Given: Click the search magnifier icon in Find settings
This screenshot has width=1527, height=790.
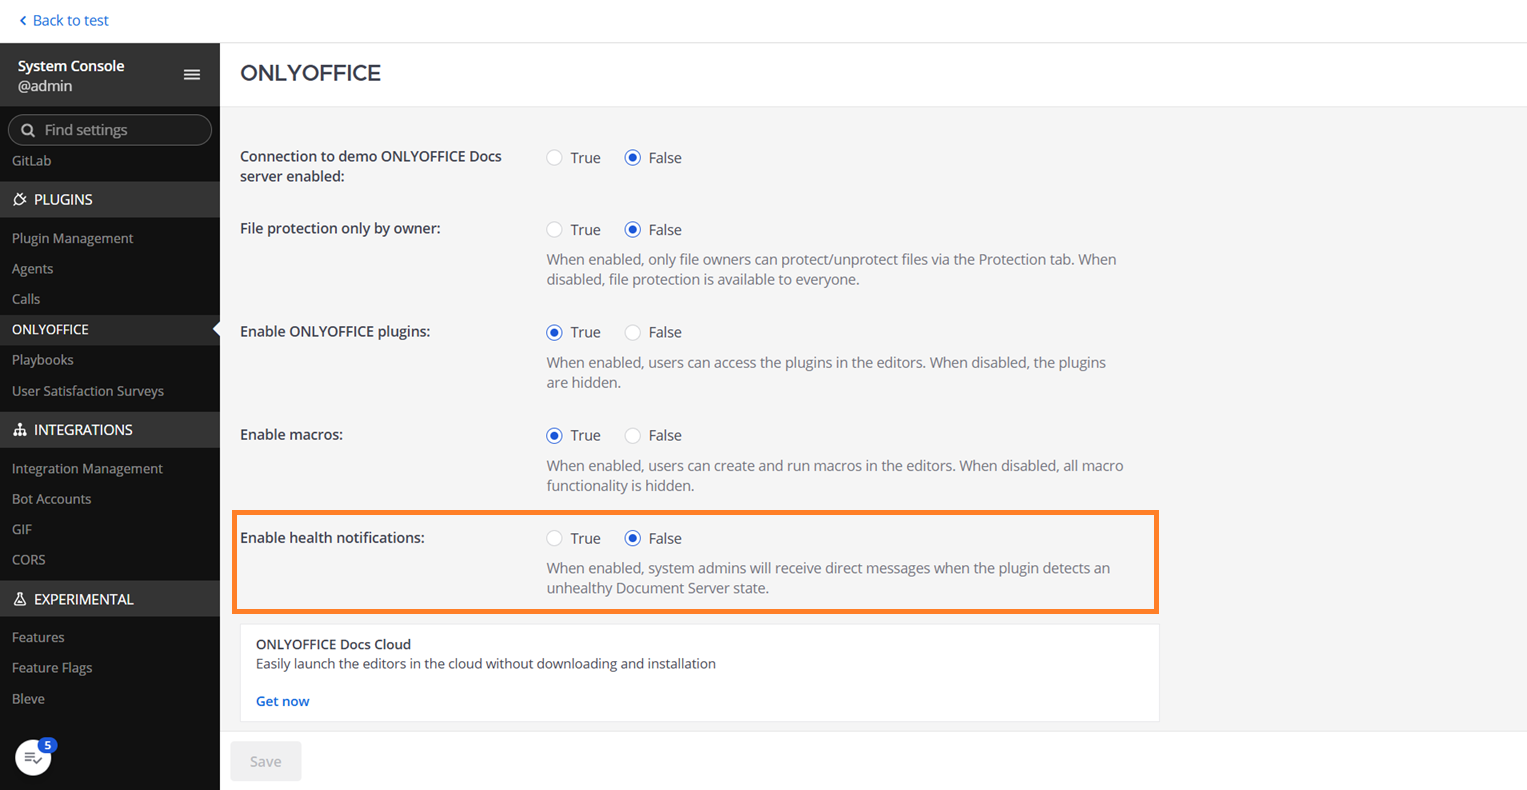Looking at the screenshot, I should tap(28, 130).
